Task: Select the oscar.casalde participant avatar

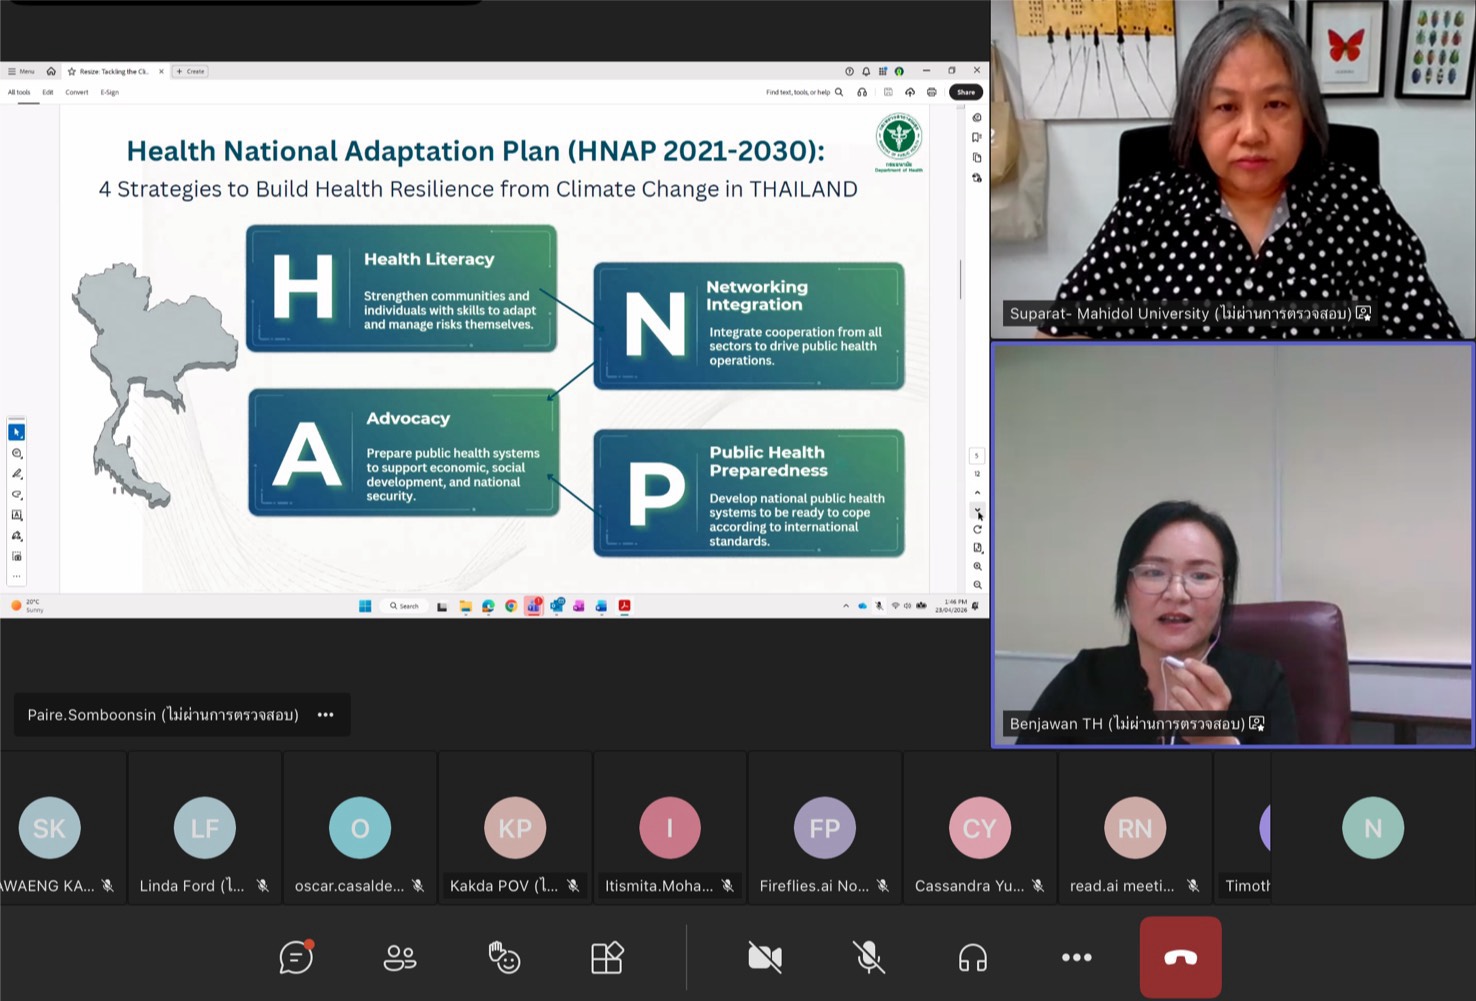Action: pyautogui.click(x=360, y=828)
